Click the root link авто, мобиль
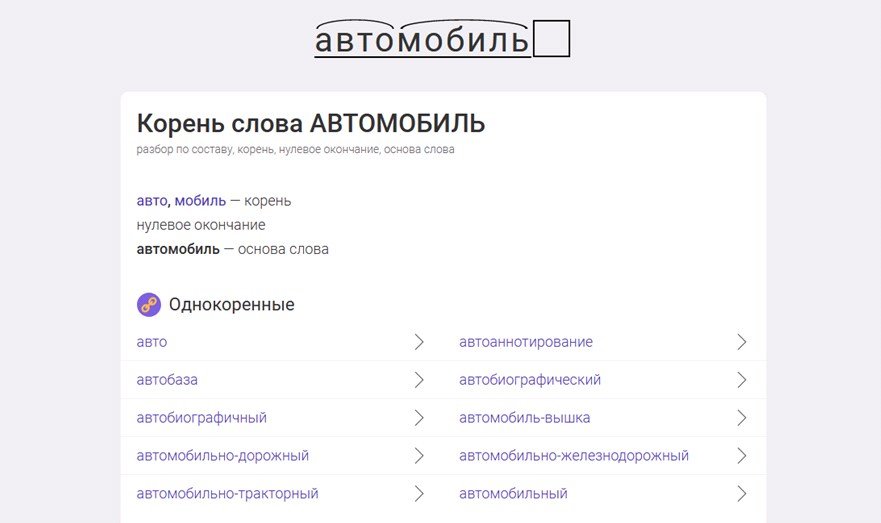Image resolution: width=881 pixels, height=523 pixels. pos(181,201)
